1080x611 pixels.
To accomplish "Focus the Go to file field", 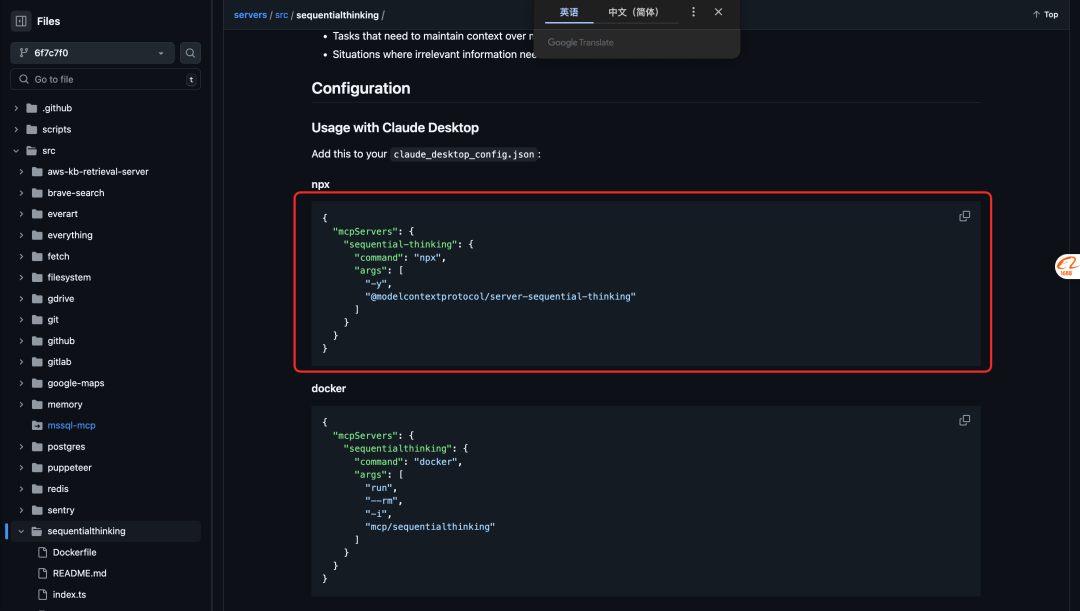I will pos(105,79).
